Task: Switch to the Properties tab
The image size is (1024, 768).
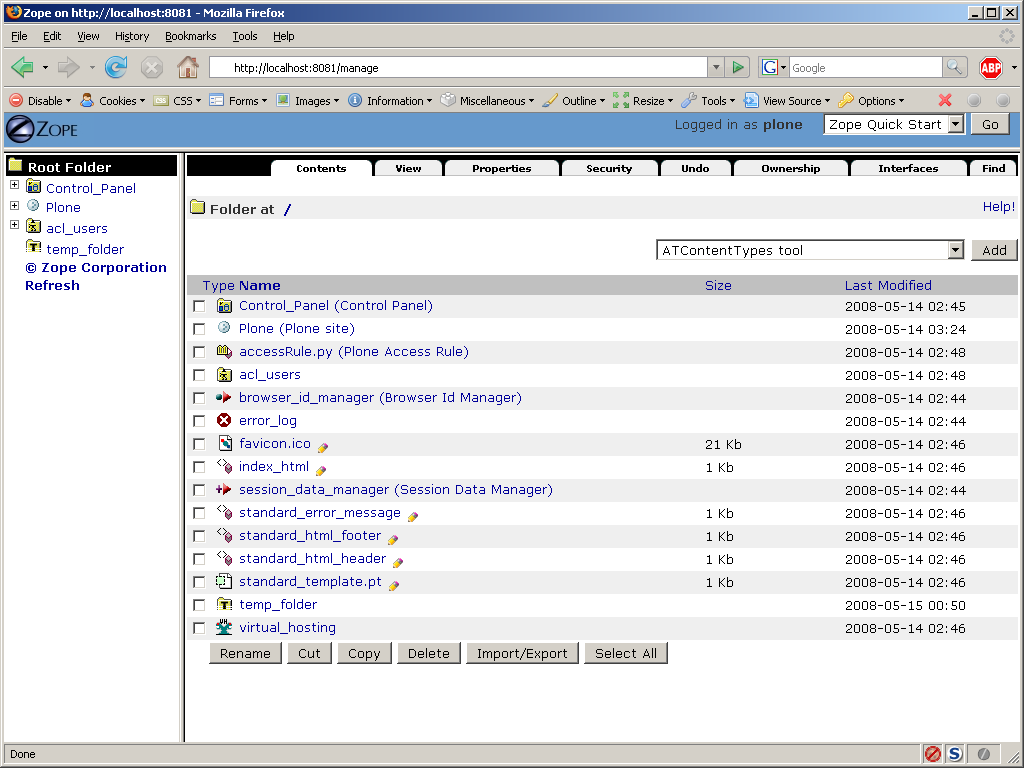Action: coord(502,168)
